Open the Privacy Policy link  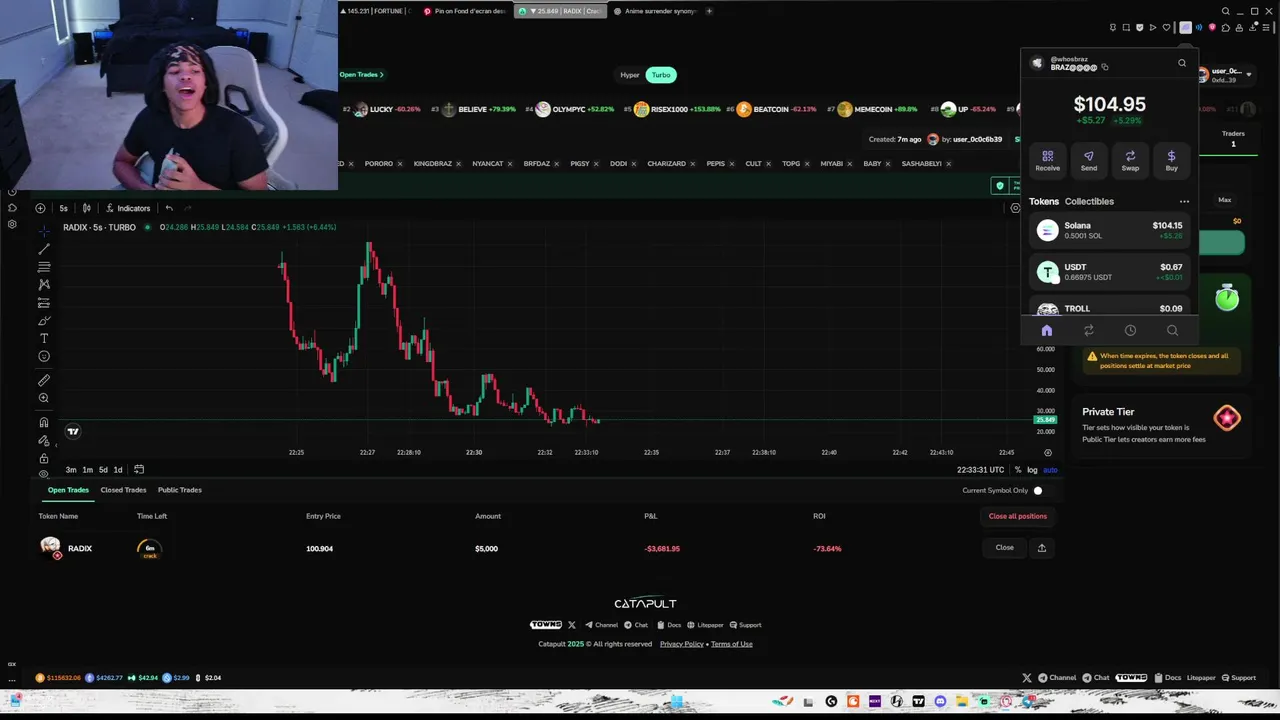point(682,644)
